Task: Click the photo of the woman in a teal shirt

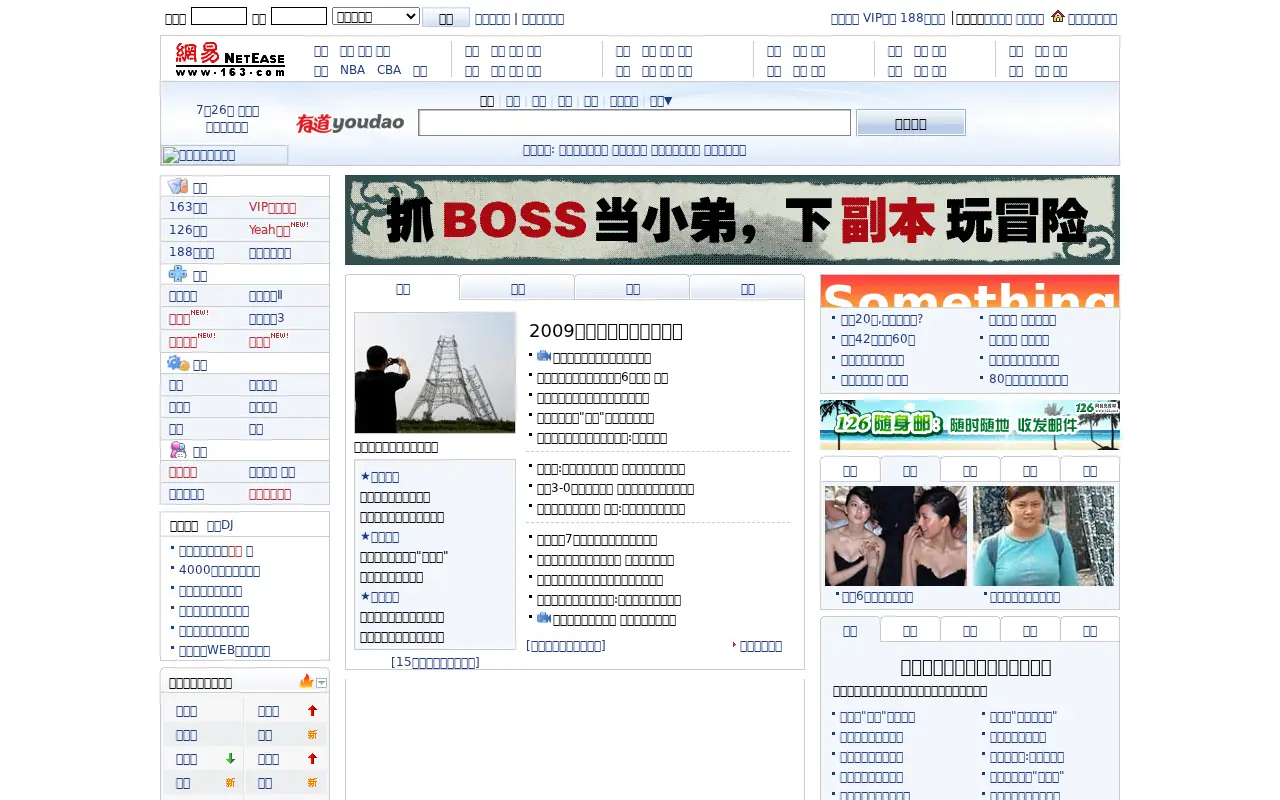Action: 1043,536
